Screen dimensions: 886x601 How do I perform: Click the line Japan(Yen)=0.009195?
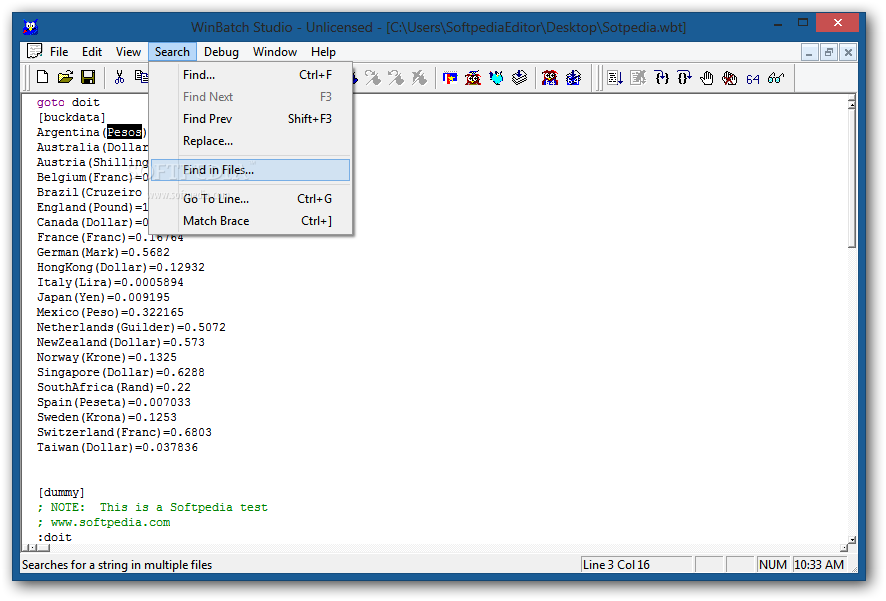pyautogui.click(x=103, y=297)
